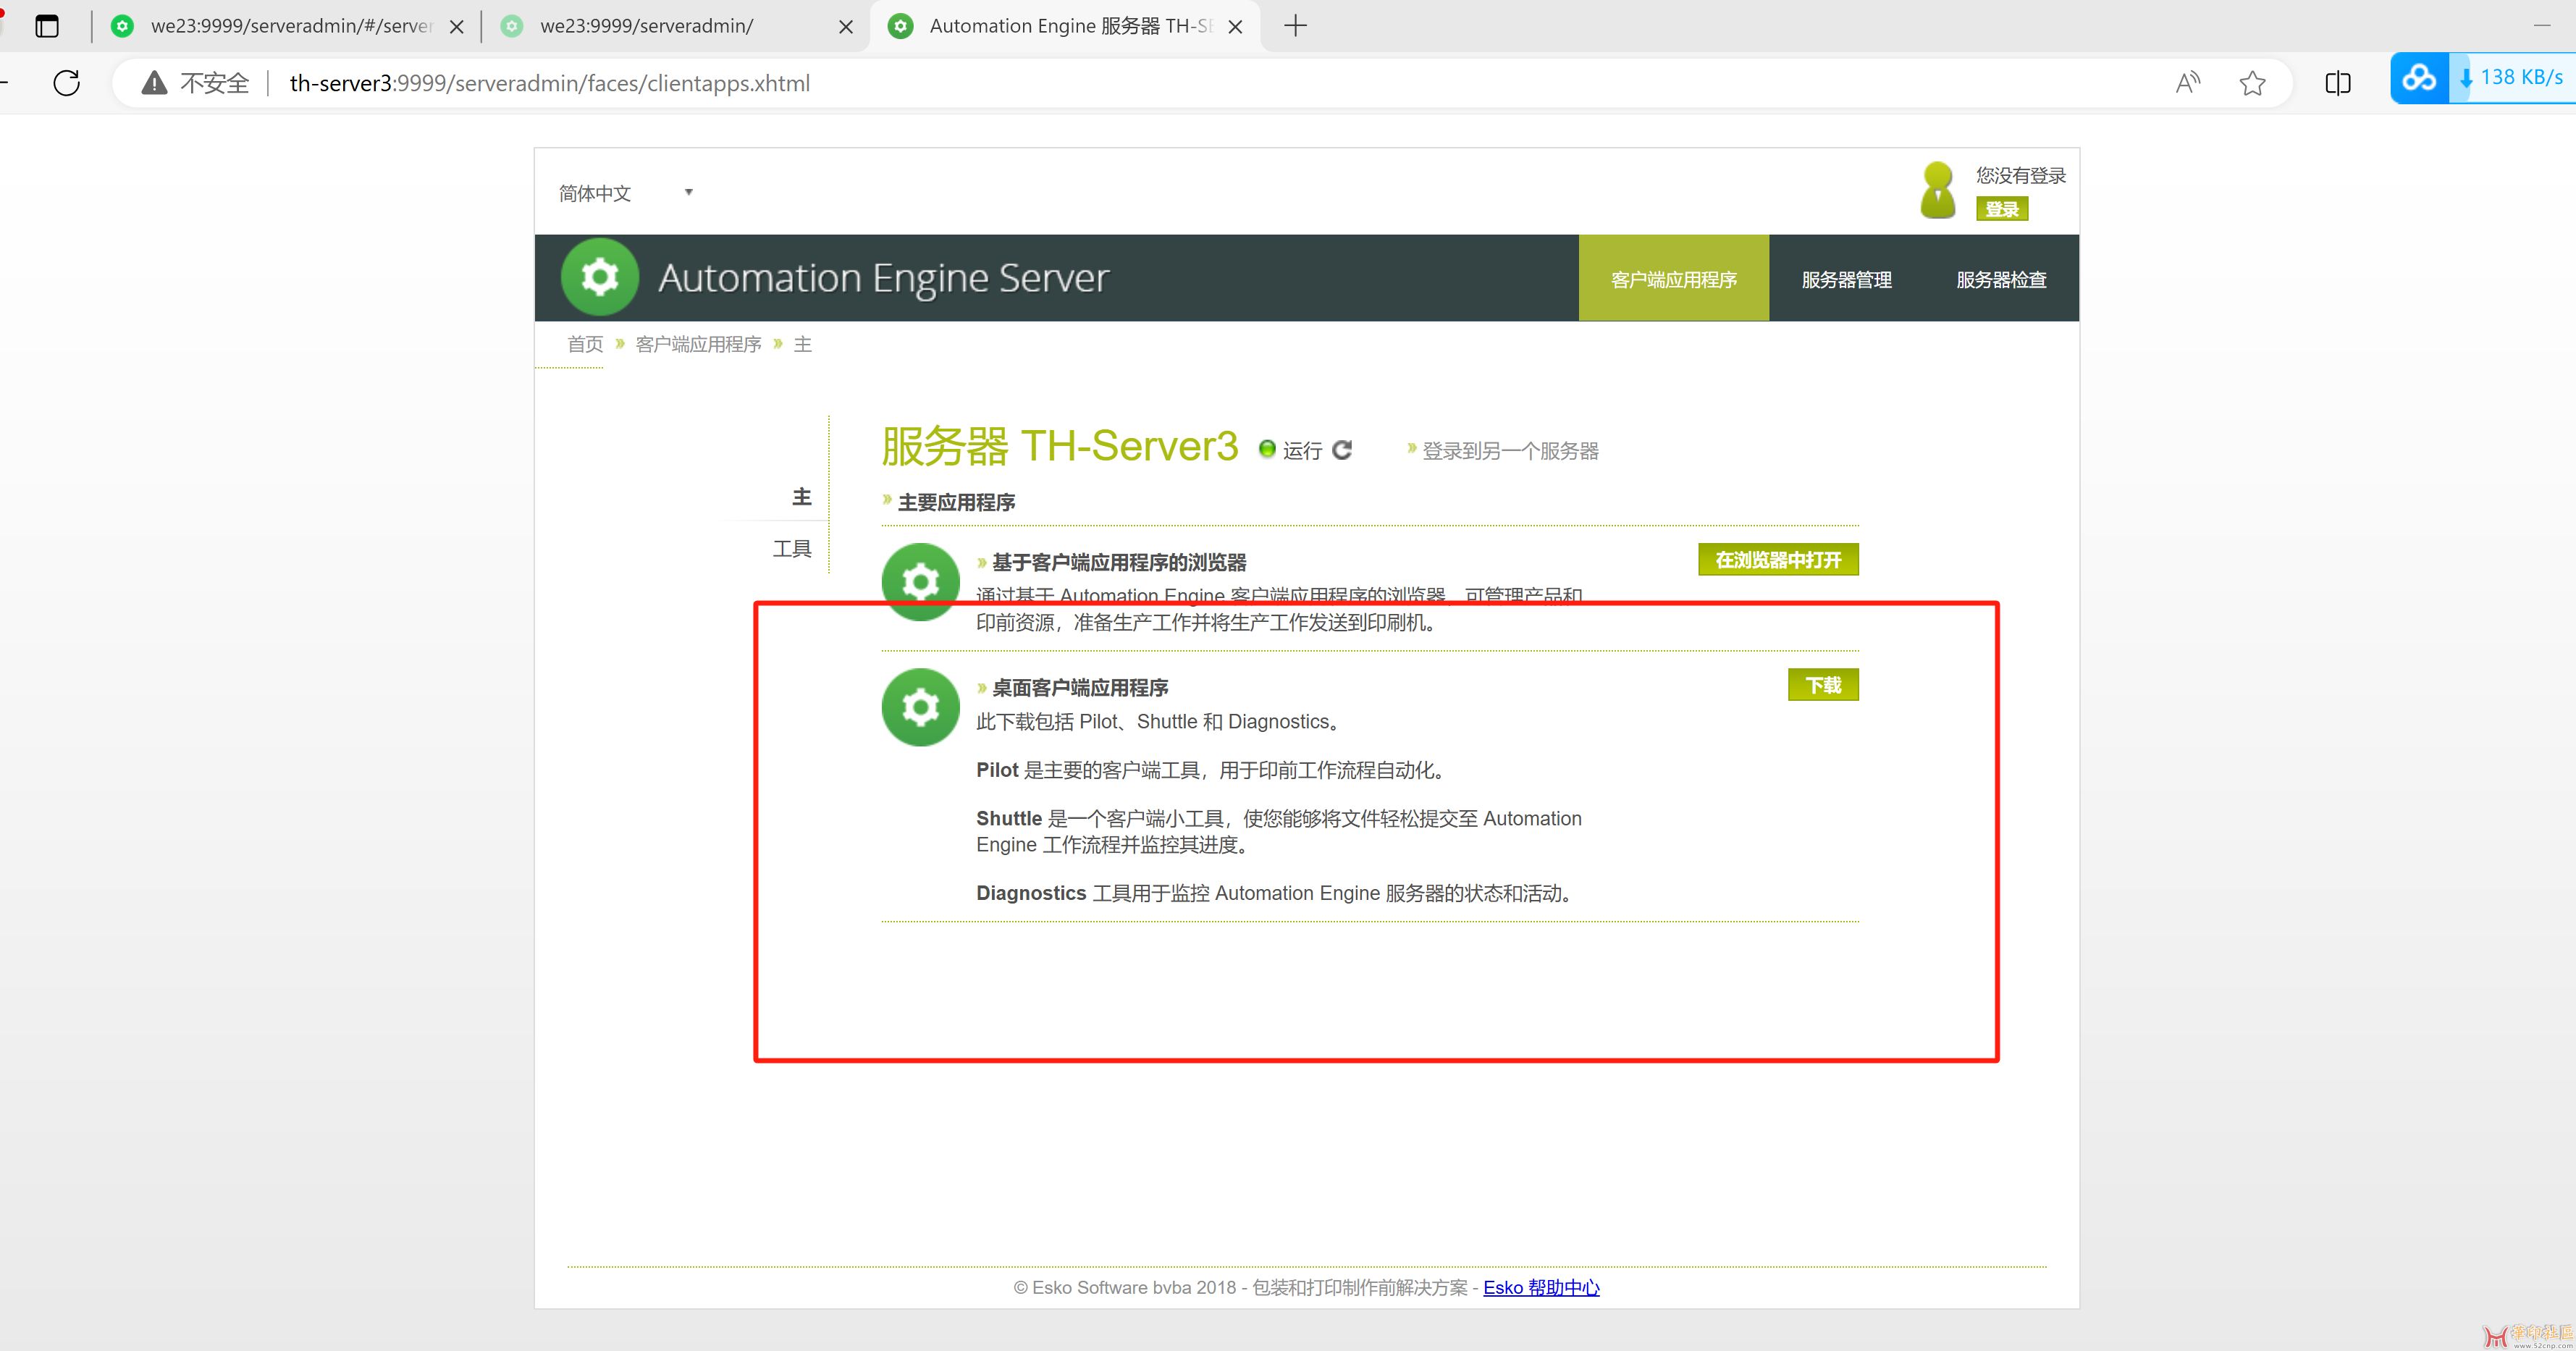Click the 基于客户端应用程序的浏览器 heading link
This screenshot has height=1351, width=2576.
coord(1119,562)
